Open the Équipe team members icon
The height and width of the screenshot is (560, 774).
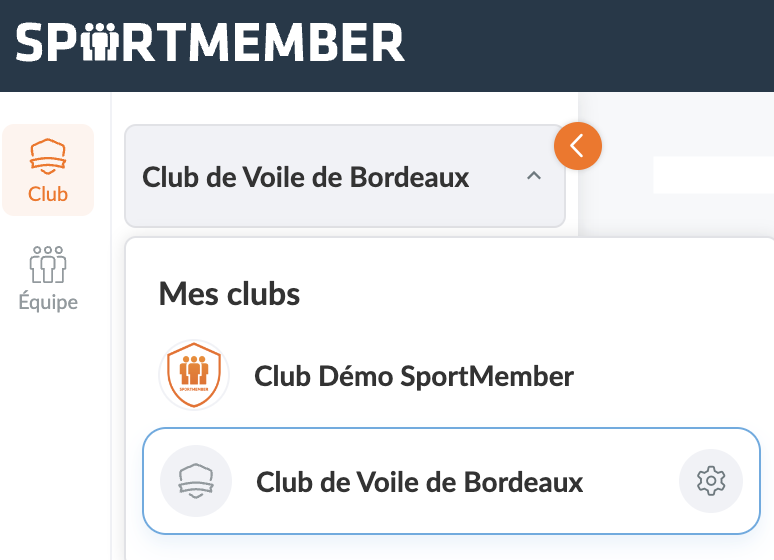[x=48, y=264]
